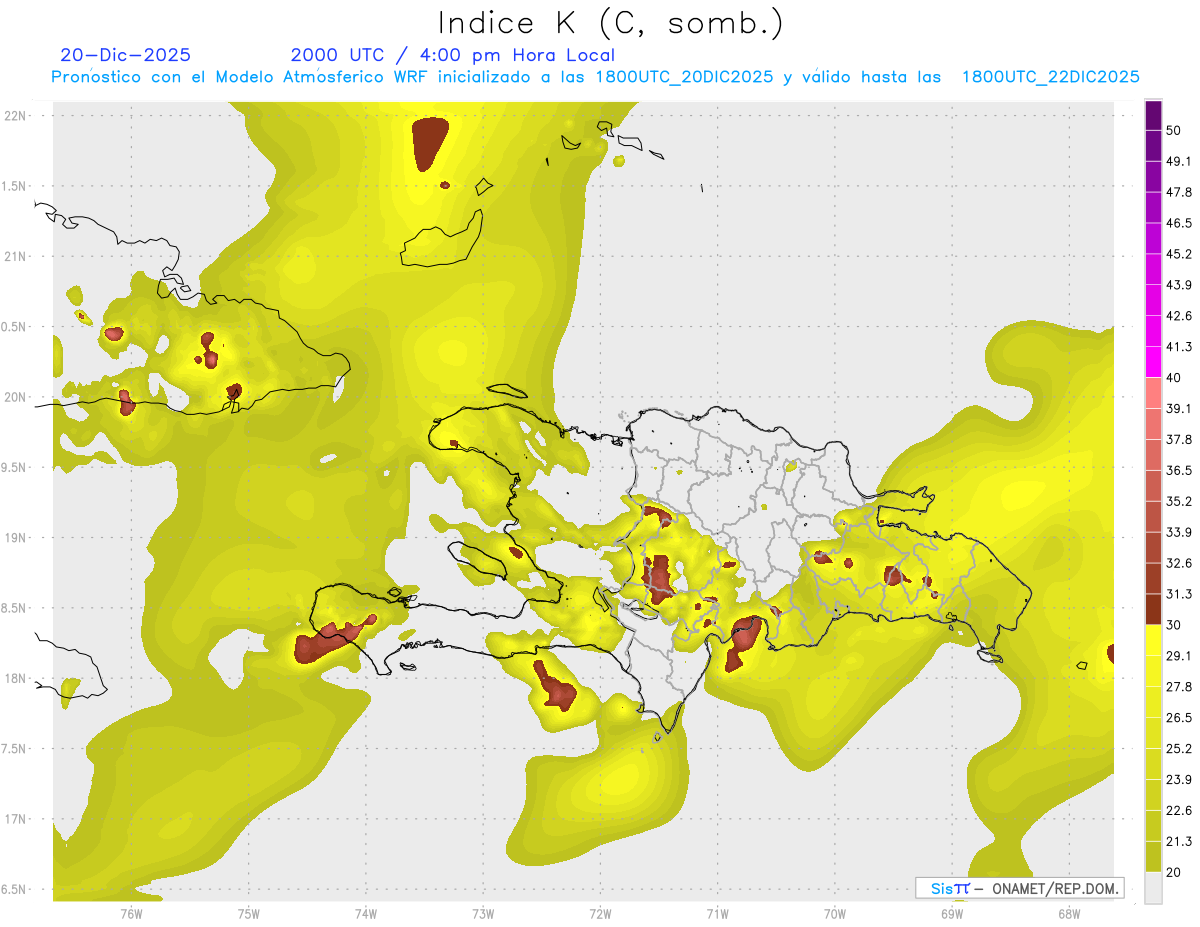The height and width of the screenshot is (927, 1200).
Task: Select the "21N" latitude label
Action: pyautogui.click(x=15, y=256)
